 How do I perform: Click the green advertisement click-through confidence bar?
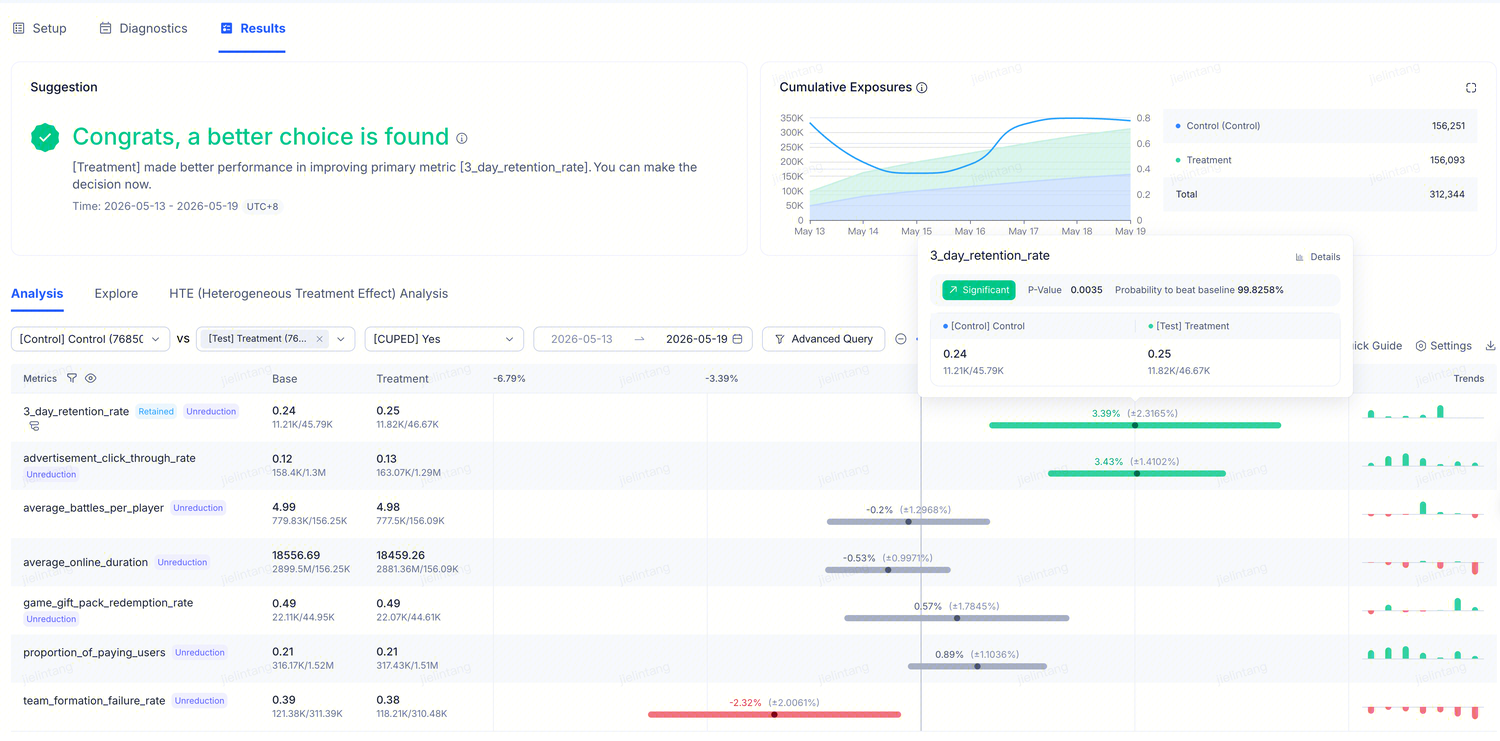pyautogui.click(x=1137, y=473)
